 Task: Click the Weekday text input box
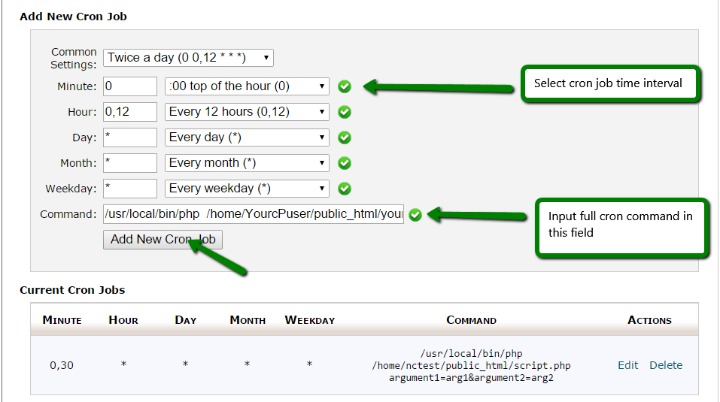click(x=130, y=187)
